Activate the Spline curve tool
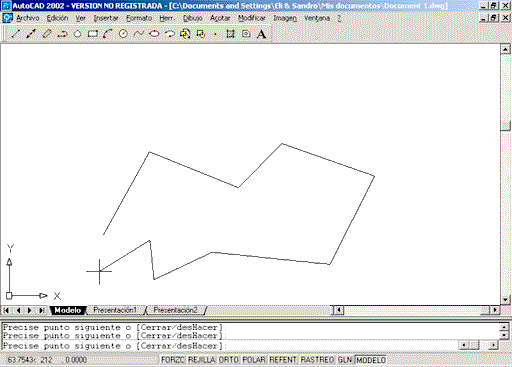 (x=139, y=34)
